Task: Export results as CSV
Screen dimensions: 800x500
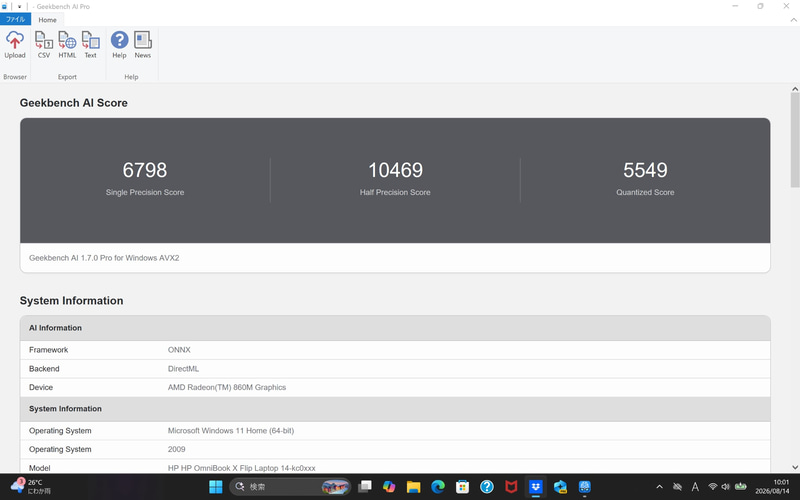Action: click(x=44, y=45)
